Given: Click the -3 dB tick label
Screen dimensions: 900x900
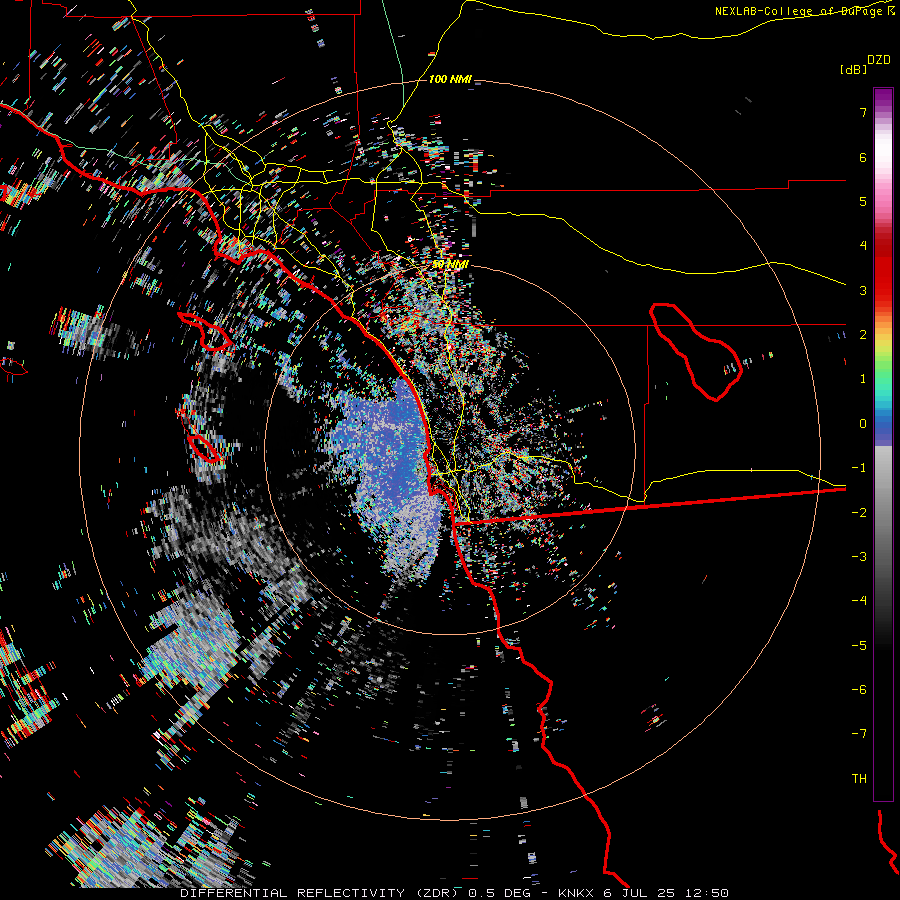Looking at the screenshot, I should (859, 557).
